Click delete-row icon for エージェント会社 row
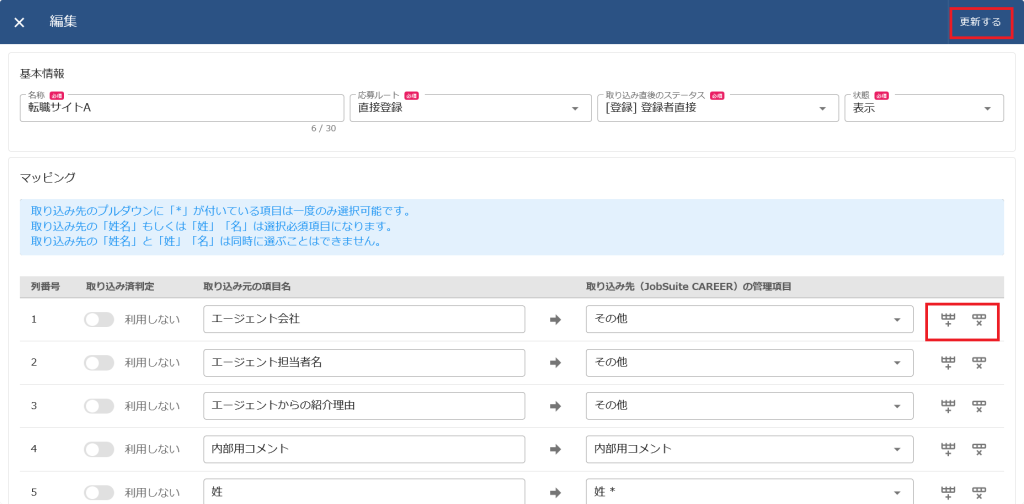The width and height of the screenshot is (1024, 504). pos(979,319)
